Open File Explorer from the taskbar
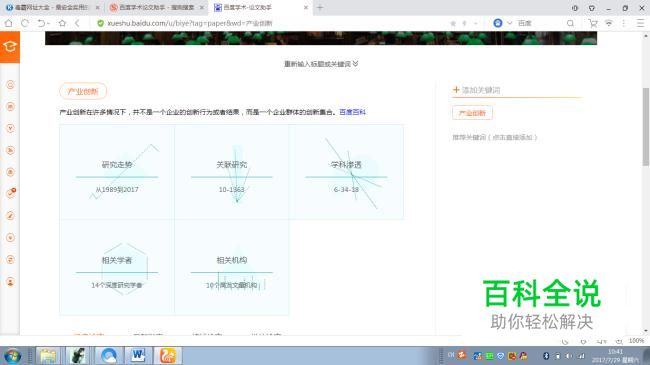The height and width of the screenshot is (365, 650). [48, 356]
